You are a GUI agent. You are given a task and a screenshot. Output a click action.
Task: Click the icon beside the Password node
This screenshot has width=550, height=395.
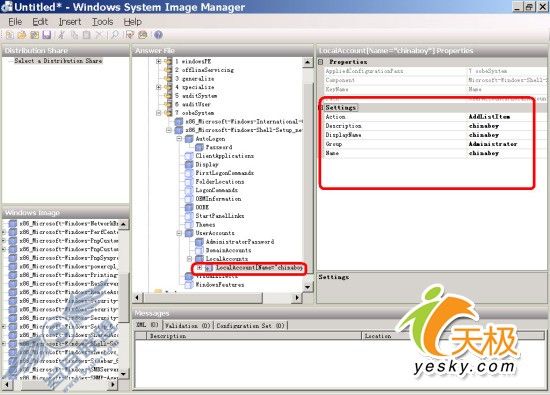[x=199, y=147]
